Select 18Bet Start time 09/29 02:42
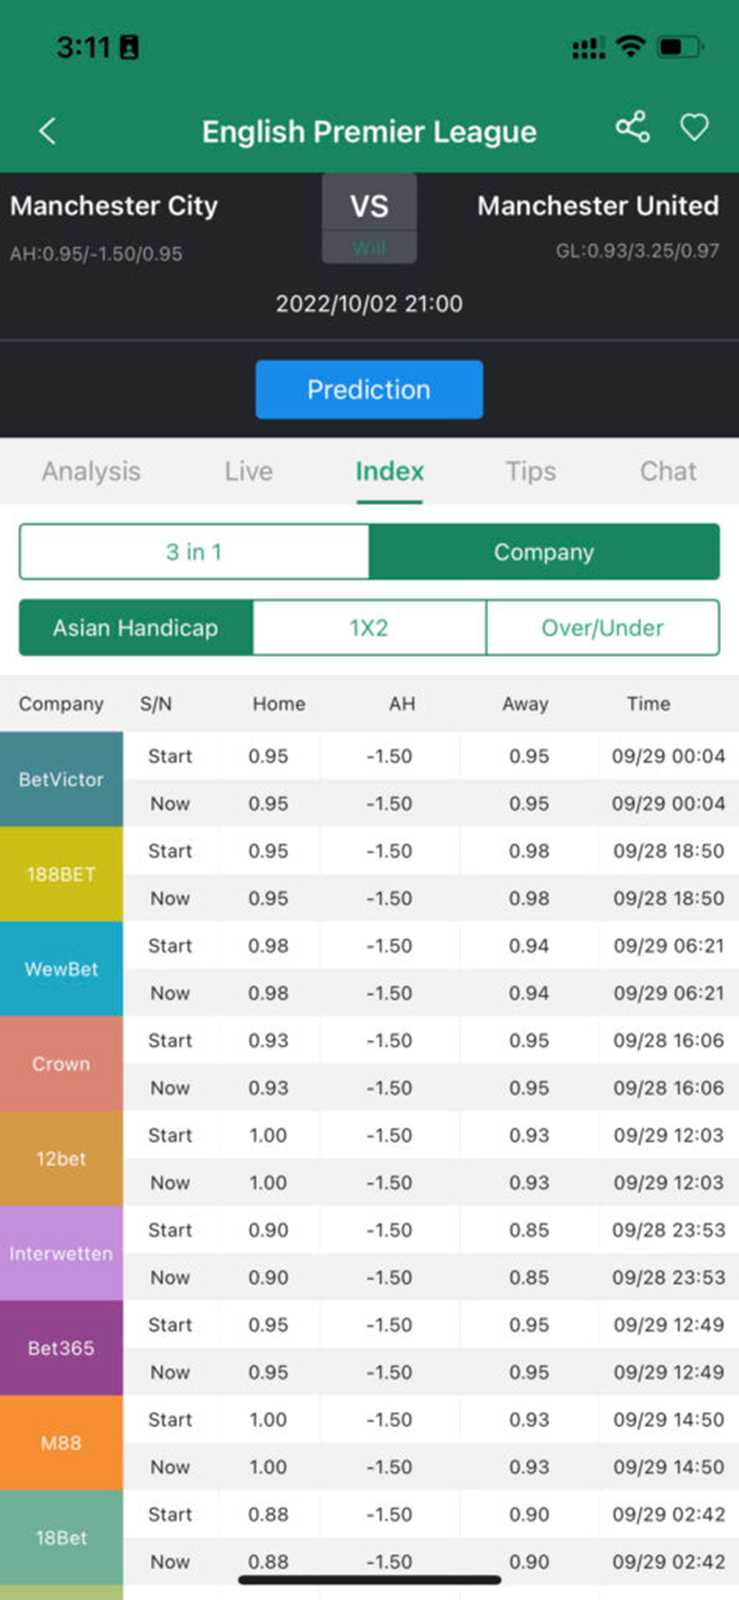 tap(668, 1514)
